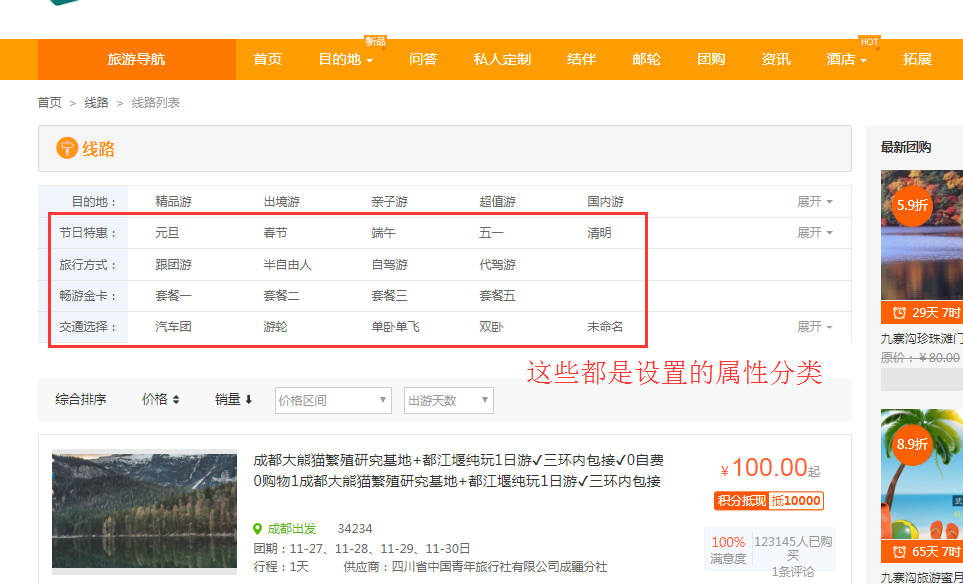
Task: Click the green location pin by 成都出发
Action: tap(258, 528)
